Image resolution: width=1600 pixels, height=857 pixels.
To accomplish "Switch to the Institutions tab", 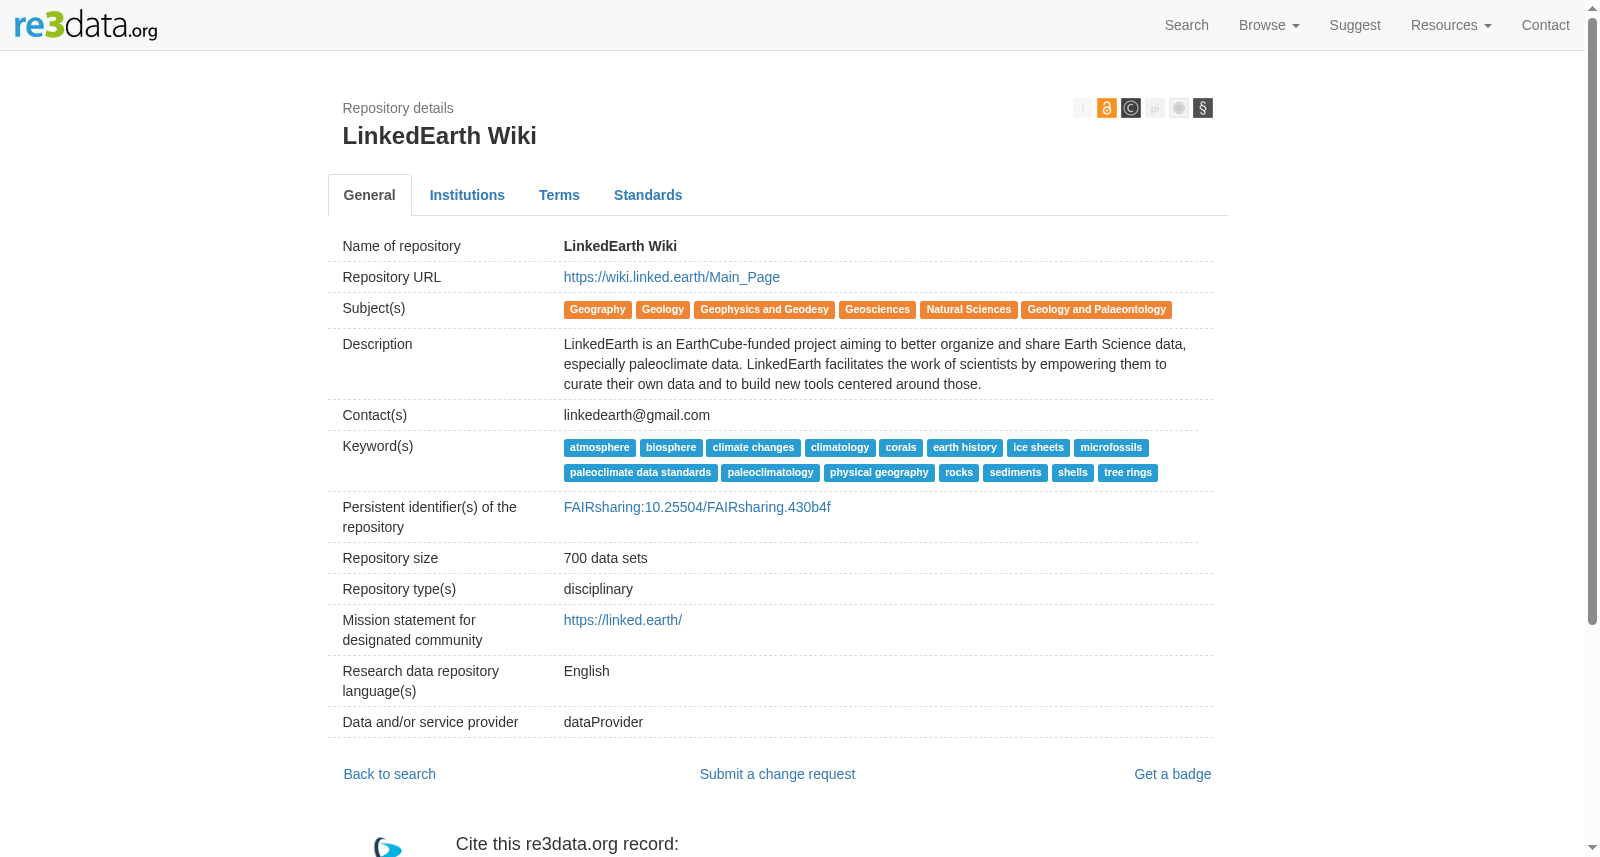I will pyautogui.click(x=467, y=195).
